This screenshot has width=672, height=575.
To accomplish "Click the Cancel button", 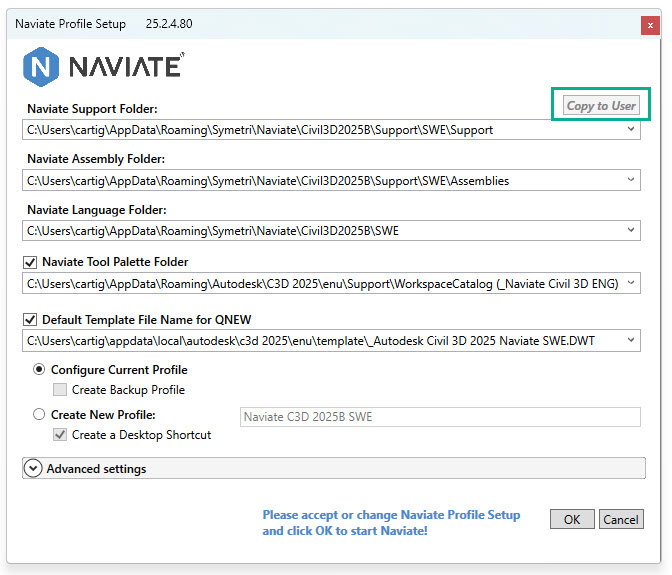I will pyautogui.click(x=621, y=519).
